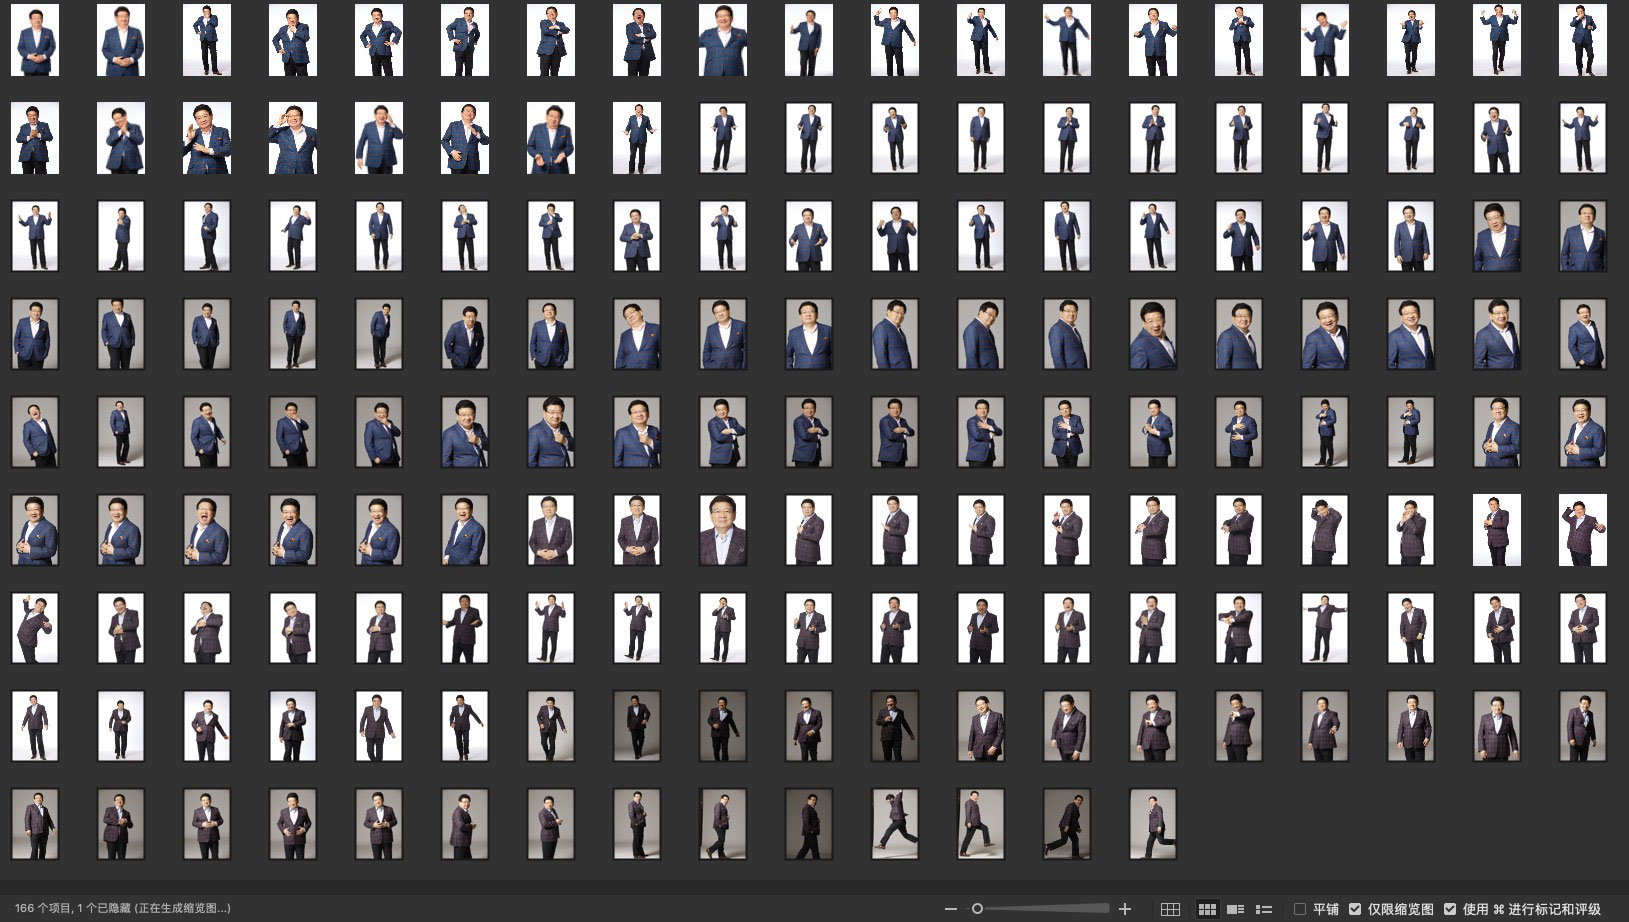Viewport: 1629px width, 922px height.
Task: Select the last thumbnail in the bottom row
Action: coord(1153,824)
